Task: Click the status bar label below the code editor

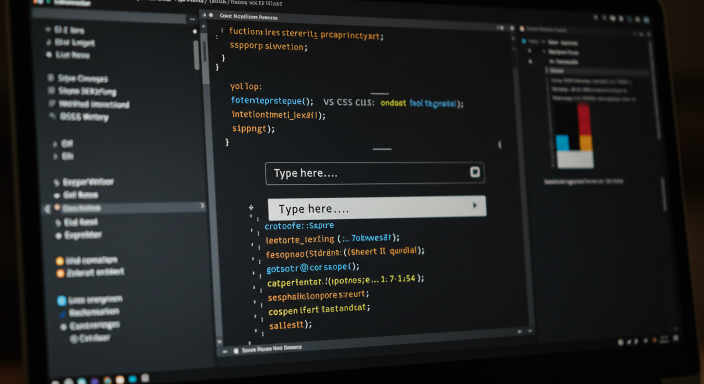Action: pos(272,349)
